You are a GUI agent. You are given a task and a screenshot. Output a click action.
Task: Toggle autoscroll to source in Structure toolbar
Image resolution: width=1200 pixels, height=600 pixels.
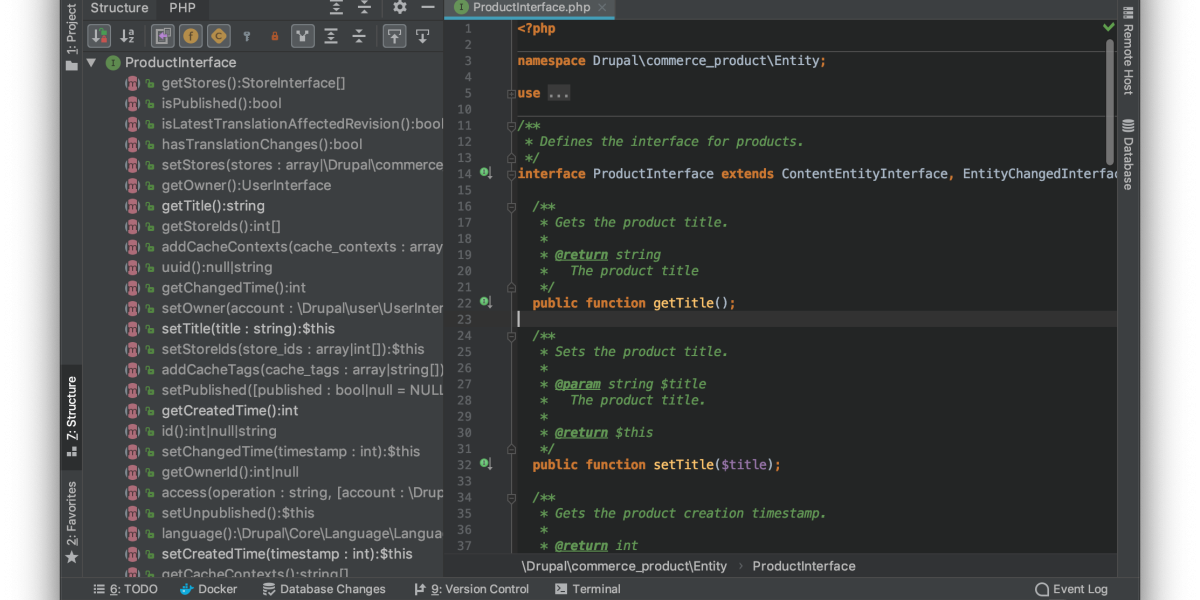click(395, 35)
